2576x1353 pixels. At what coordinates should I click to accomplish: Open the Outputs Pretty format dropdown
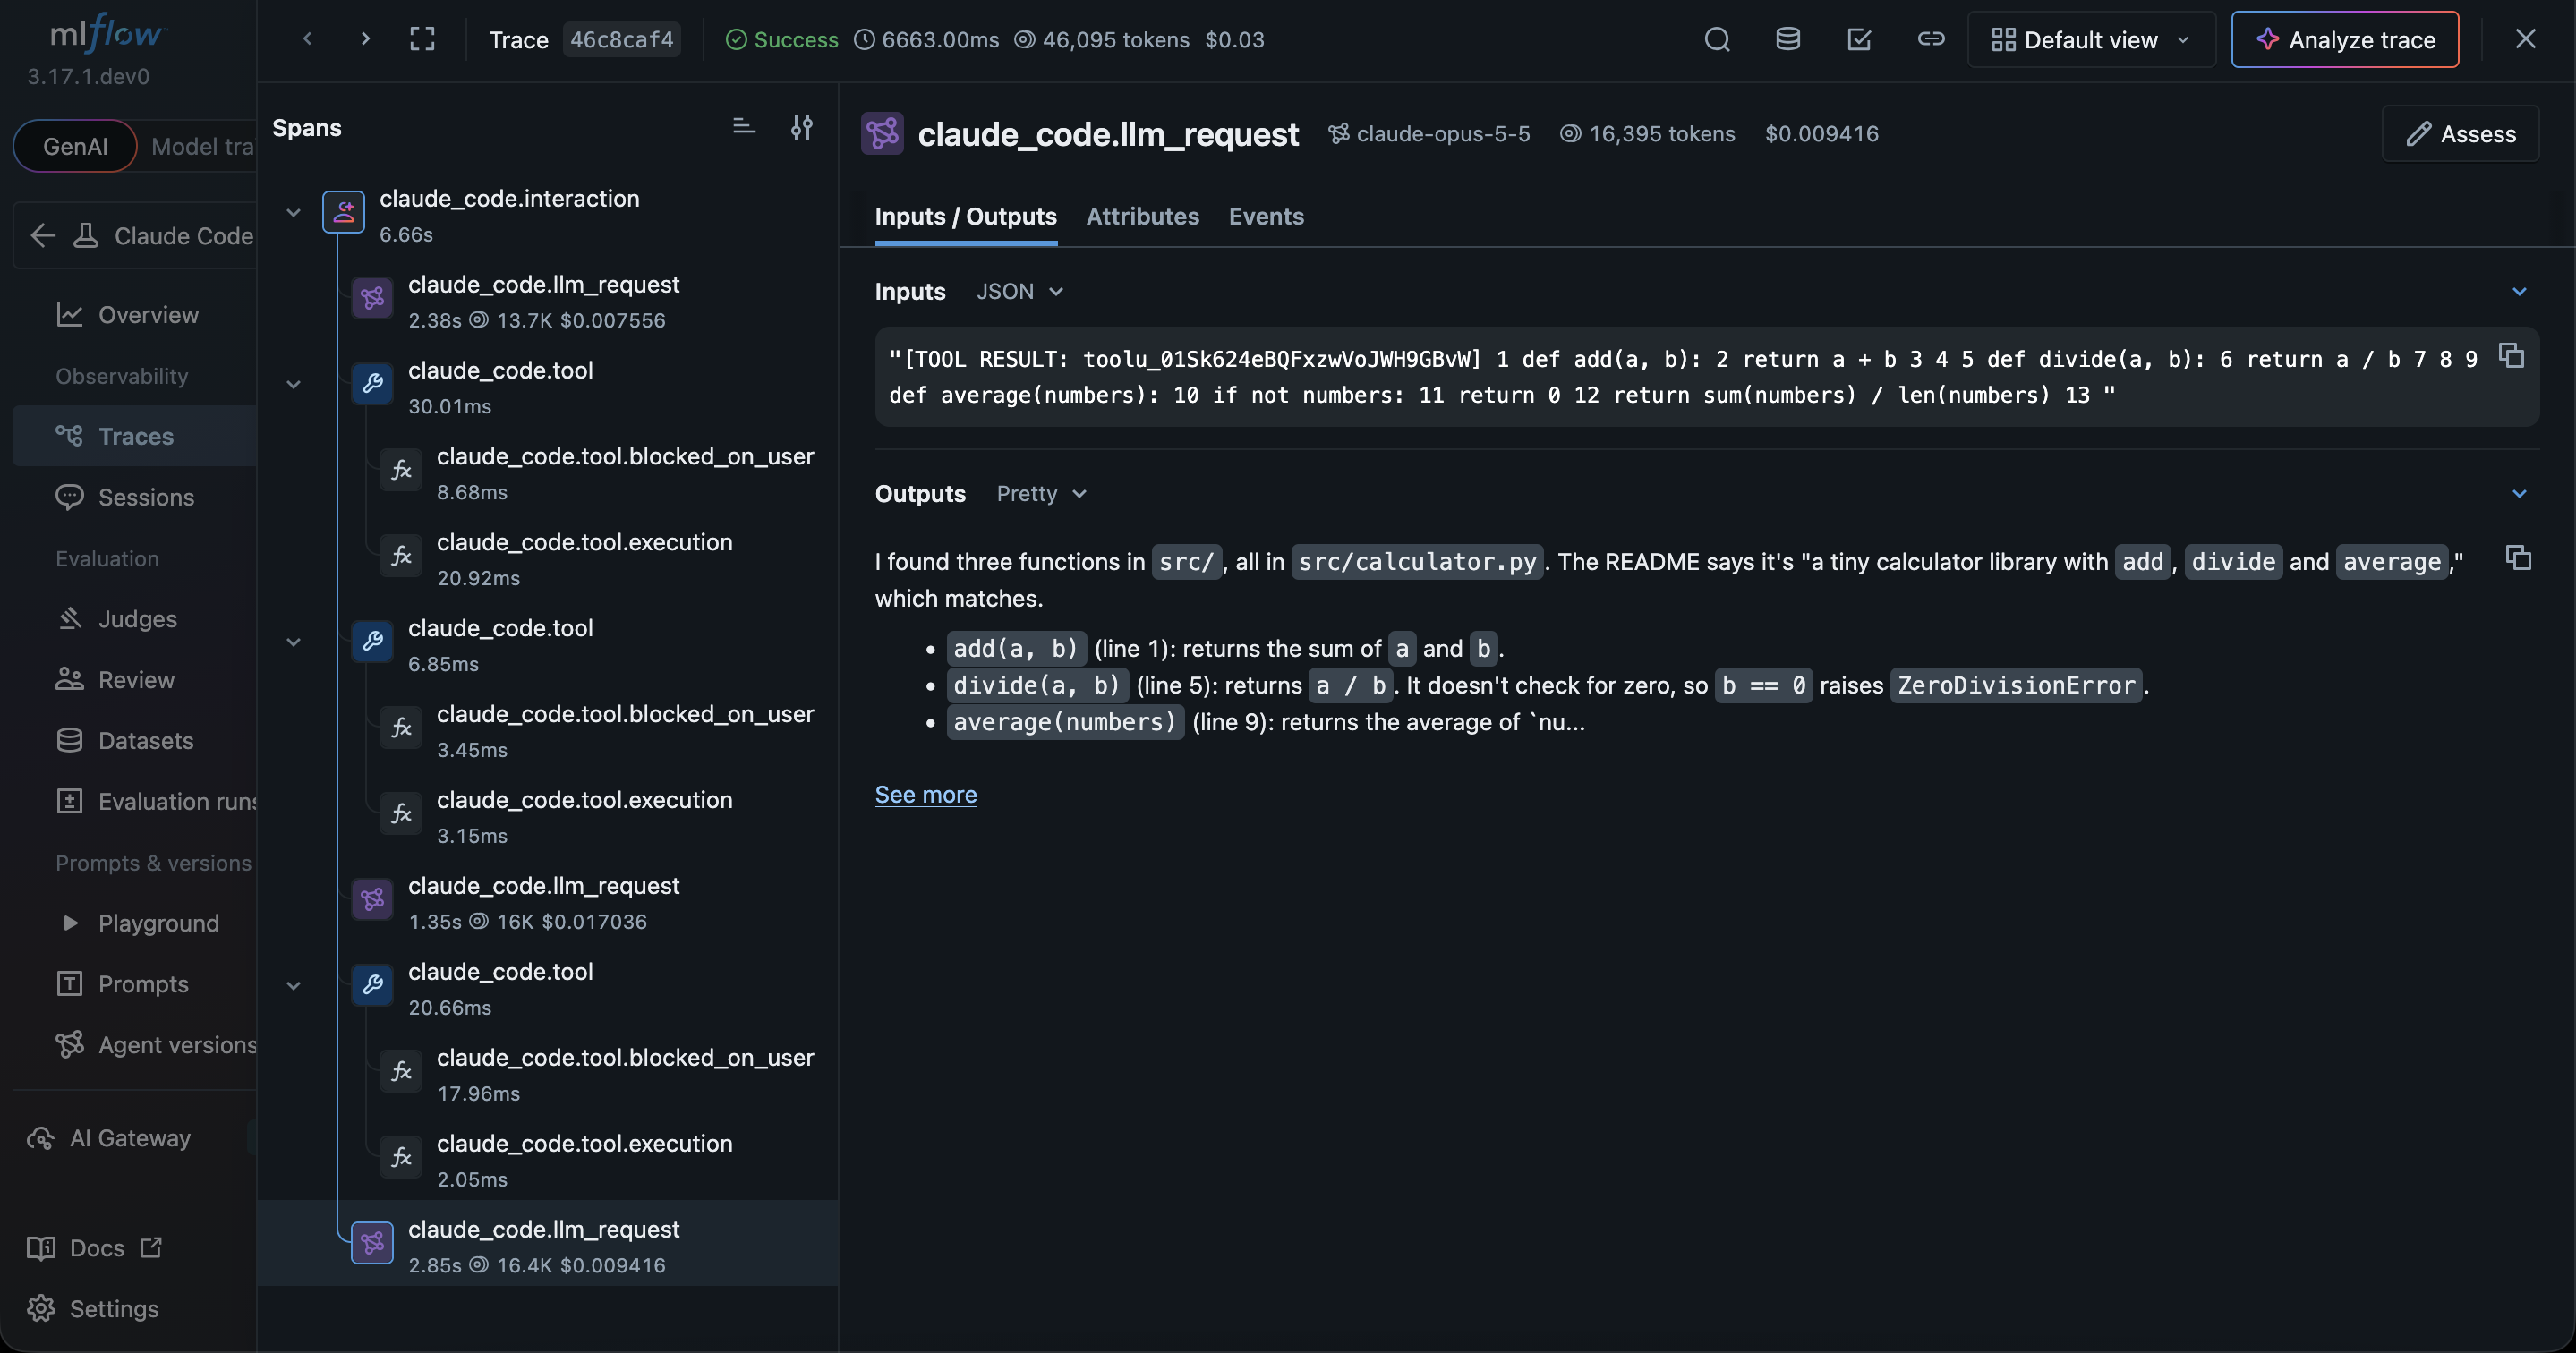click(1042, 494)
